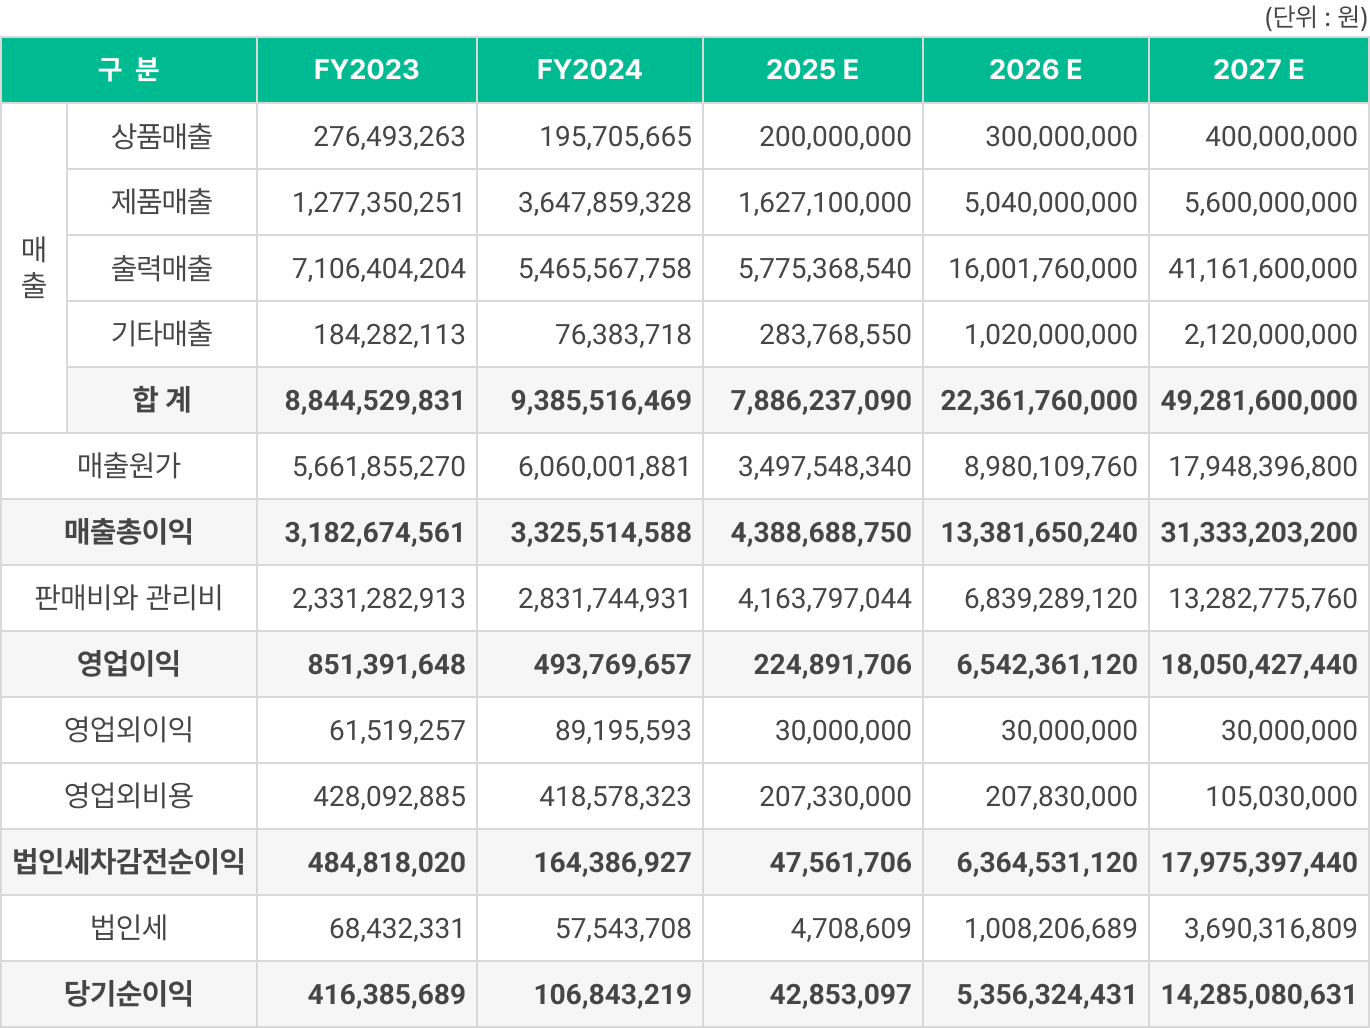Click the 영업이익 value for FY2023
This screenshot has height=1028, width=1370.
coord(386,664)
